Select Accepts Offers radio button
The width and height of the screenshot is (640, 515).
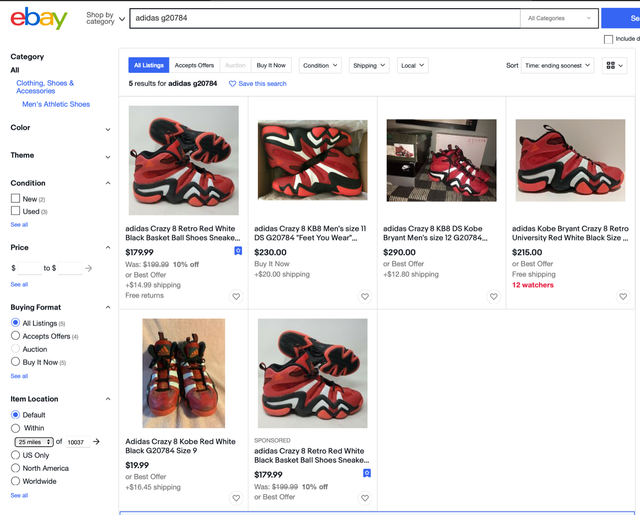[16, 336]
